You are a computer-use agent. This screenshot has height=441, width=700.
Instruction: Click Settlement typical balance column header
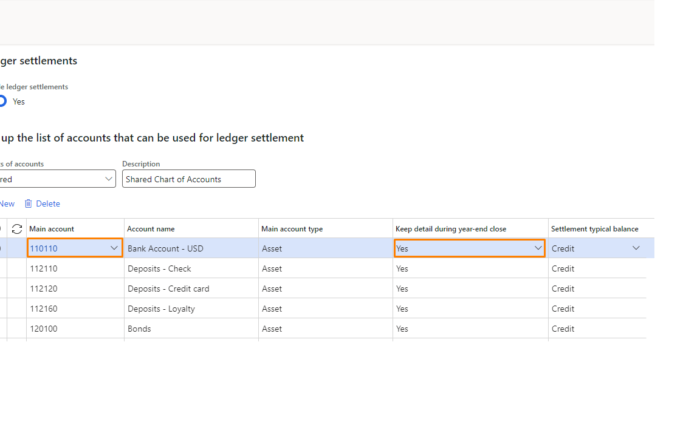point(595,229)
